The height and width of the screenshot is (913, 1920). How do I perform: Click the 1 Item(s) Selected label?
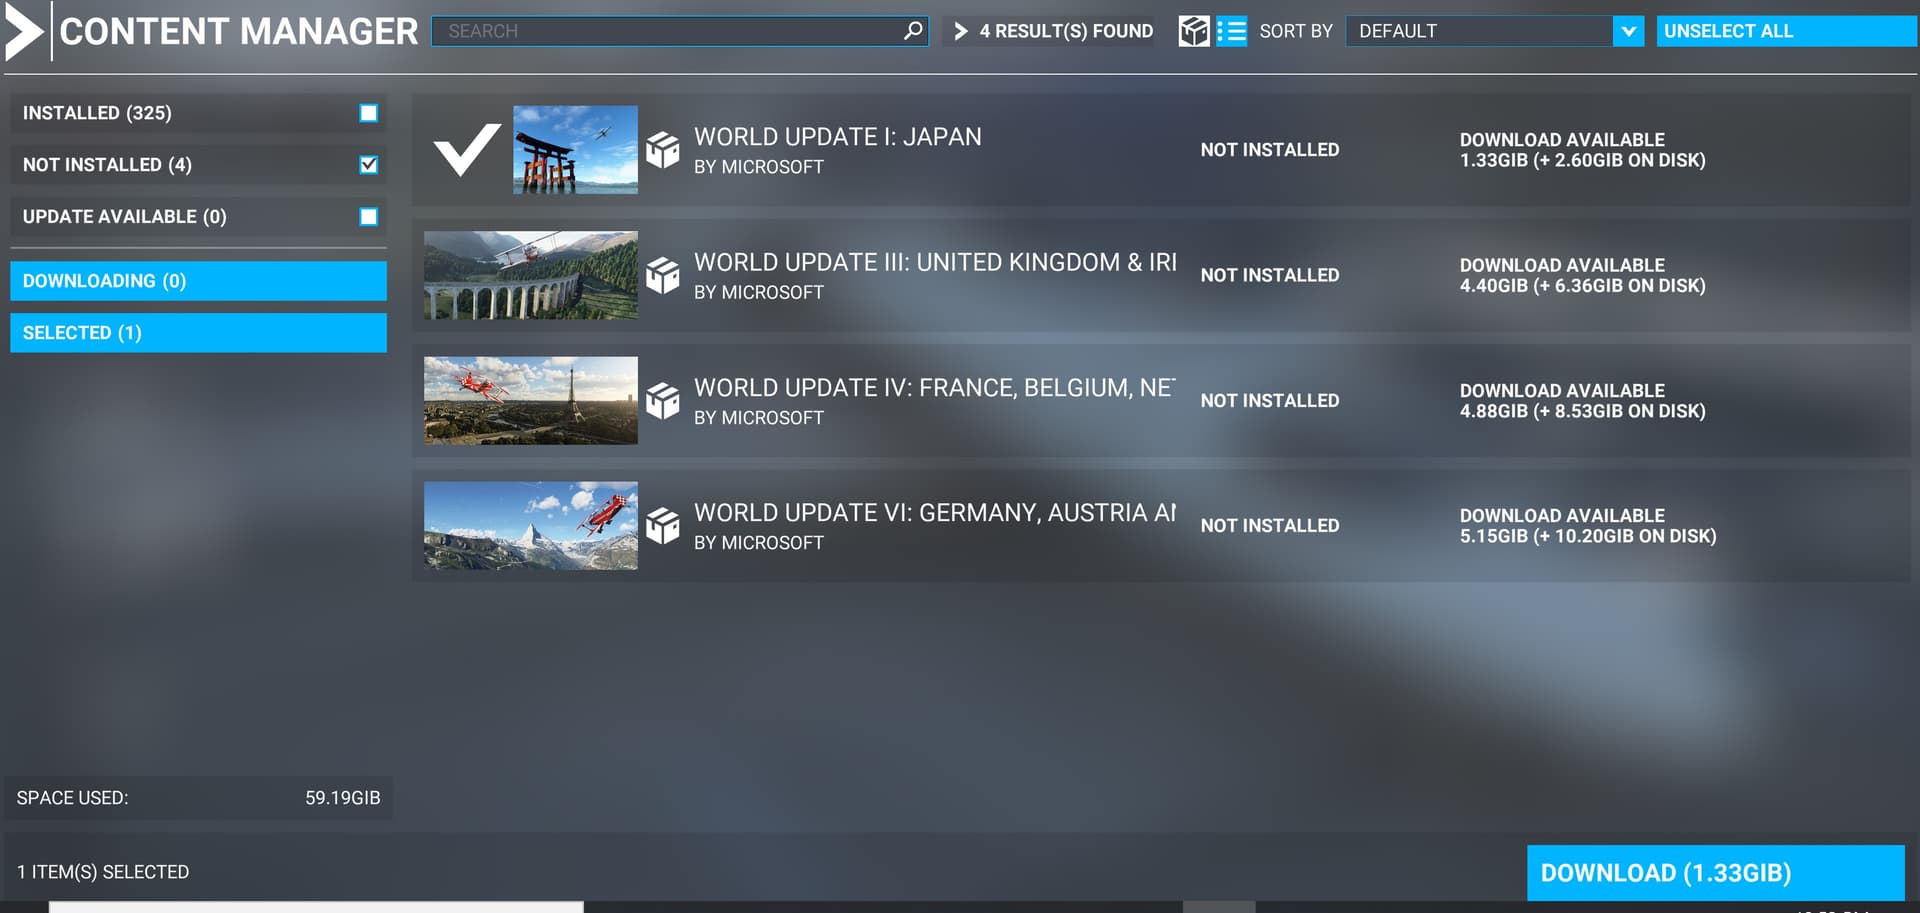pyautogui.click(x=103, y=872)
